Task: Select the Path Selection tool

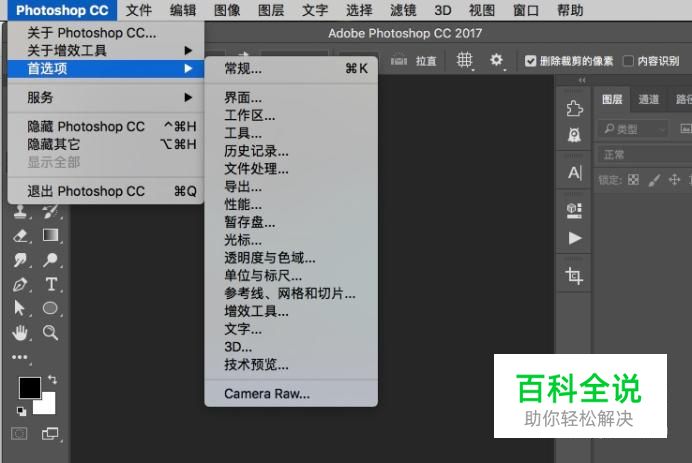Action: [x=19, y=308]
